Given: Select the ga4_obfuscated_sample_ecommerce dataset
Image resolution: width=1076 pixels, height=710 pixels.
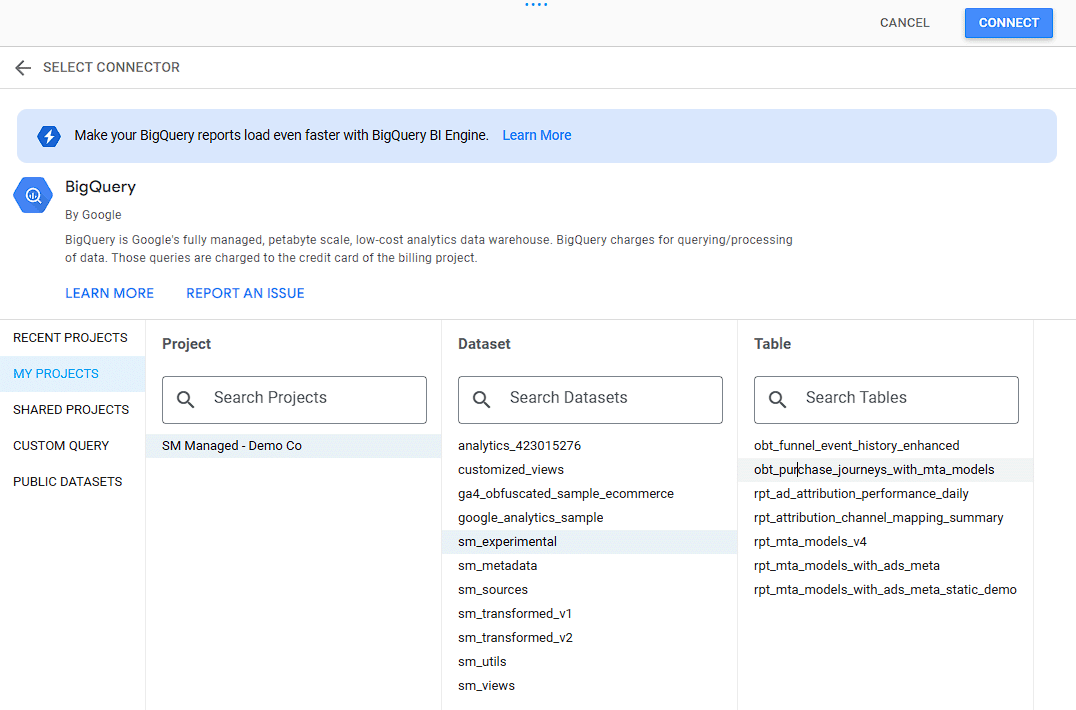Looking at the screenshot, I should [x=589, y=494].
